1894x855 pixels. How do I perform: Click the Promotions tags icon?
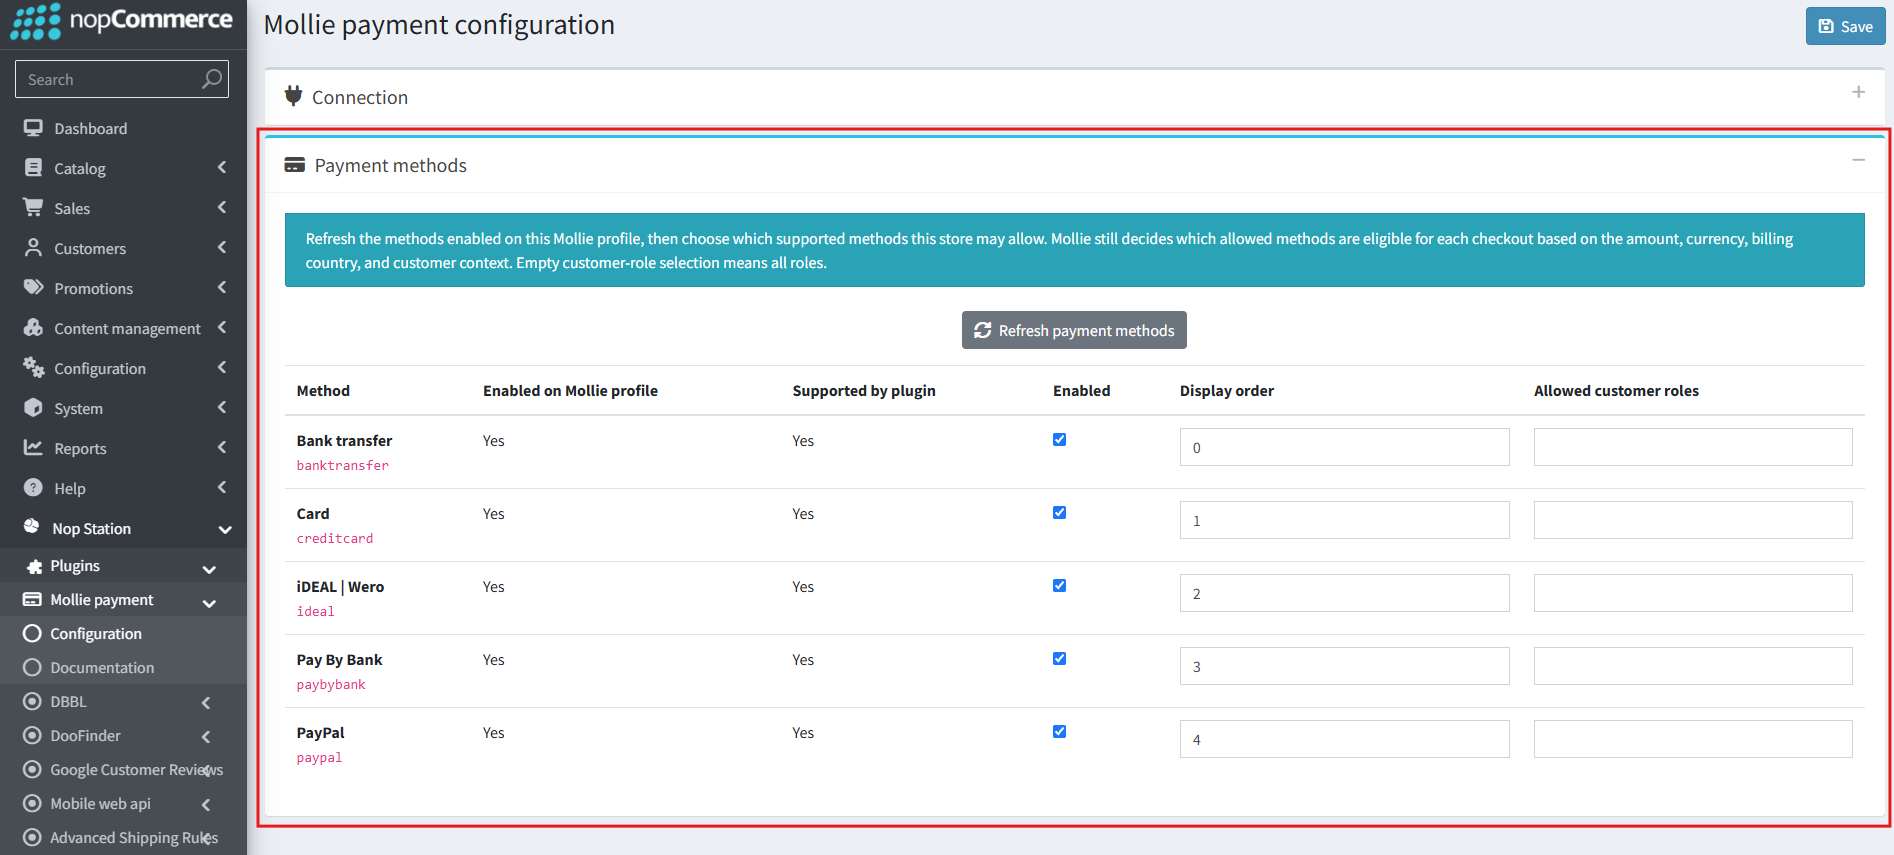coord(34,287)
